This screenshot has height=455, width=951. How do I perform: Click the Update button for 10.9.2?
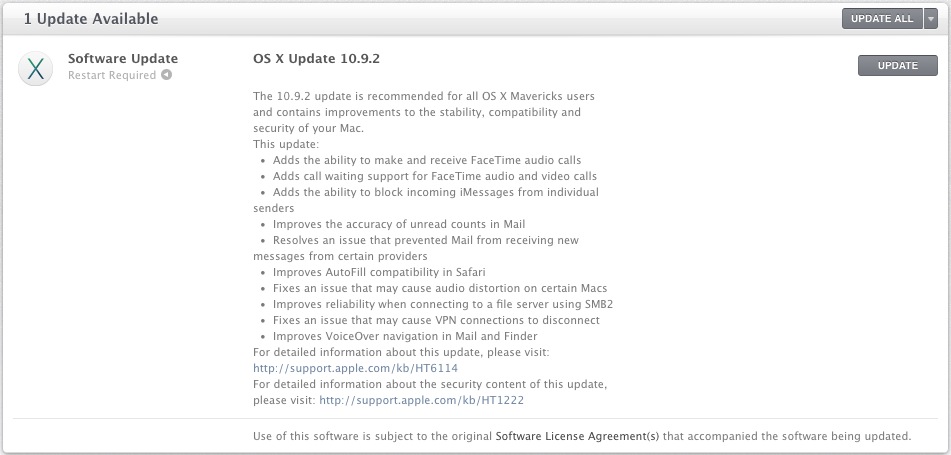tap(898, 66)
